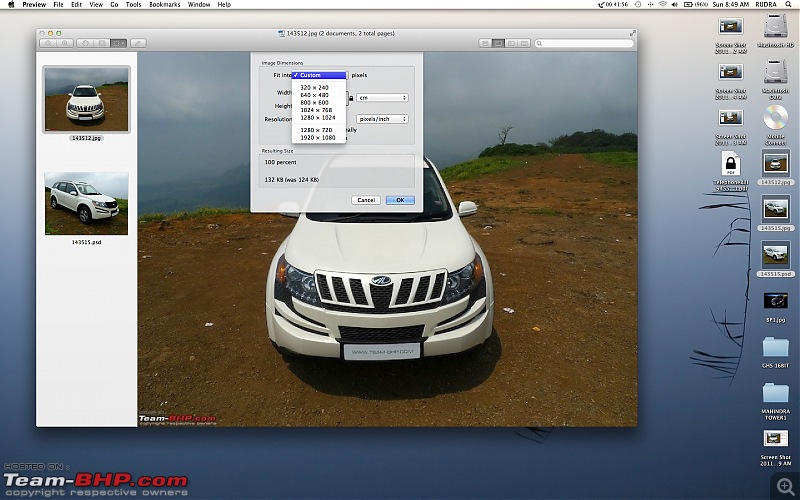Open the battery status menu
Screen dimensions: 800x500
[695, 4]
